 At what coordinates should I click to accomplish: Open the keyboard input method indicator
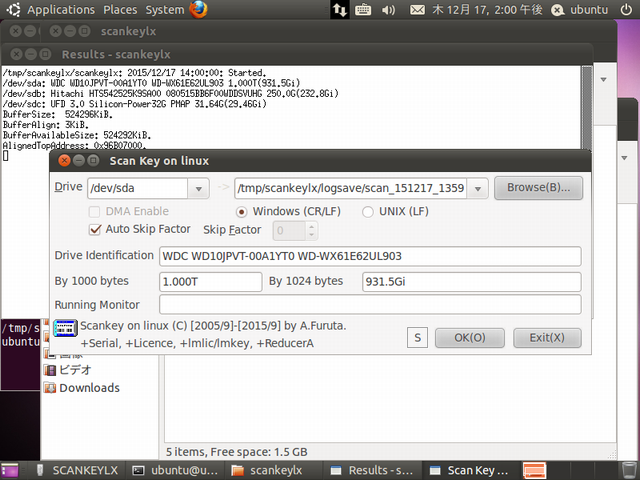(362, 9)
